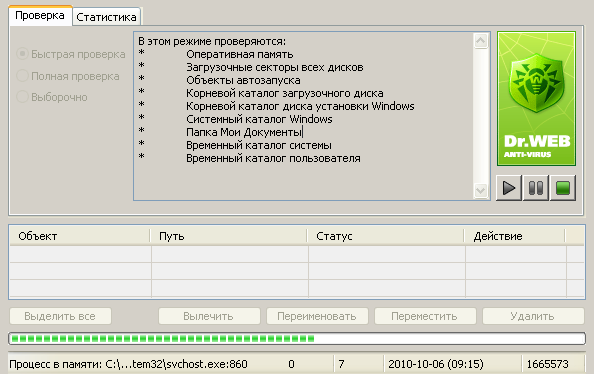The height and width of the screenshot is (374, 594).
Task: Click the line 'Временный каталог системы'
Action: [259, 145]
